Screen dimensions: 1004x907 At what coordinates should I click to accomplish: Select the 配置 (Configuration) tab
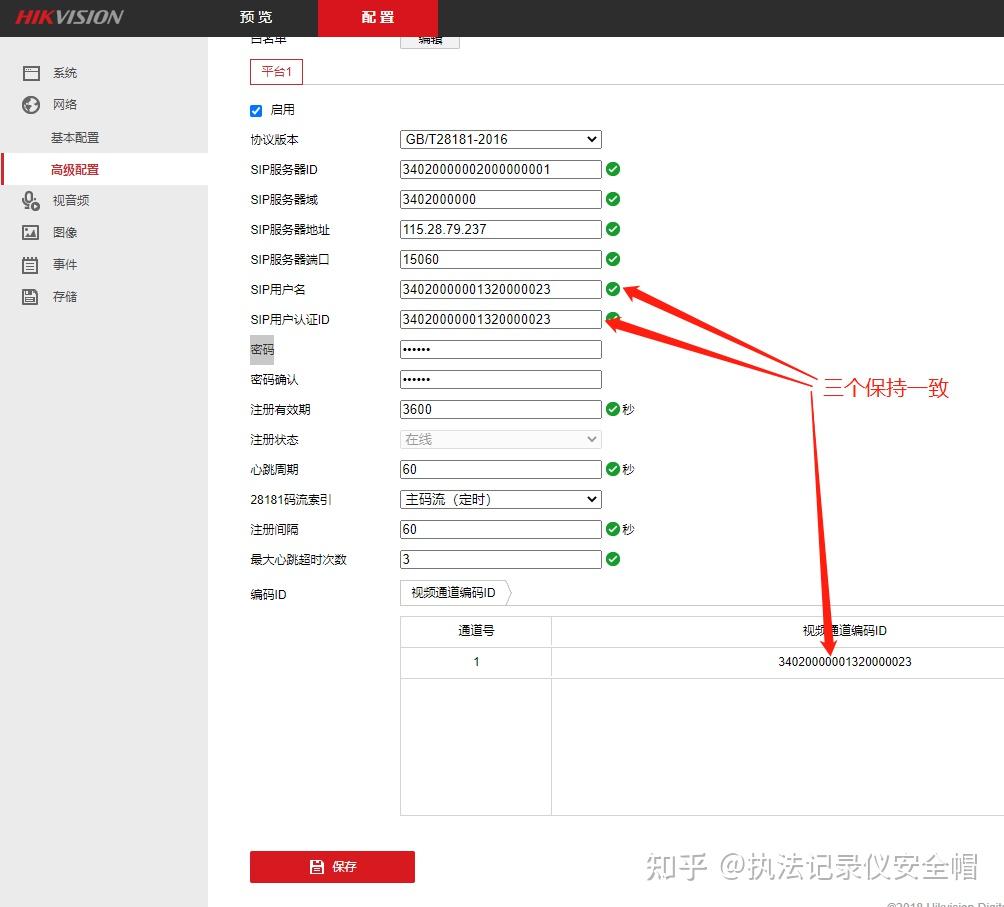pyautogui.click(x=377, y=17)
